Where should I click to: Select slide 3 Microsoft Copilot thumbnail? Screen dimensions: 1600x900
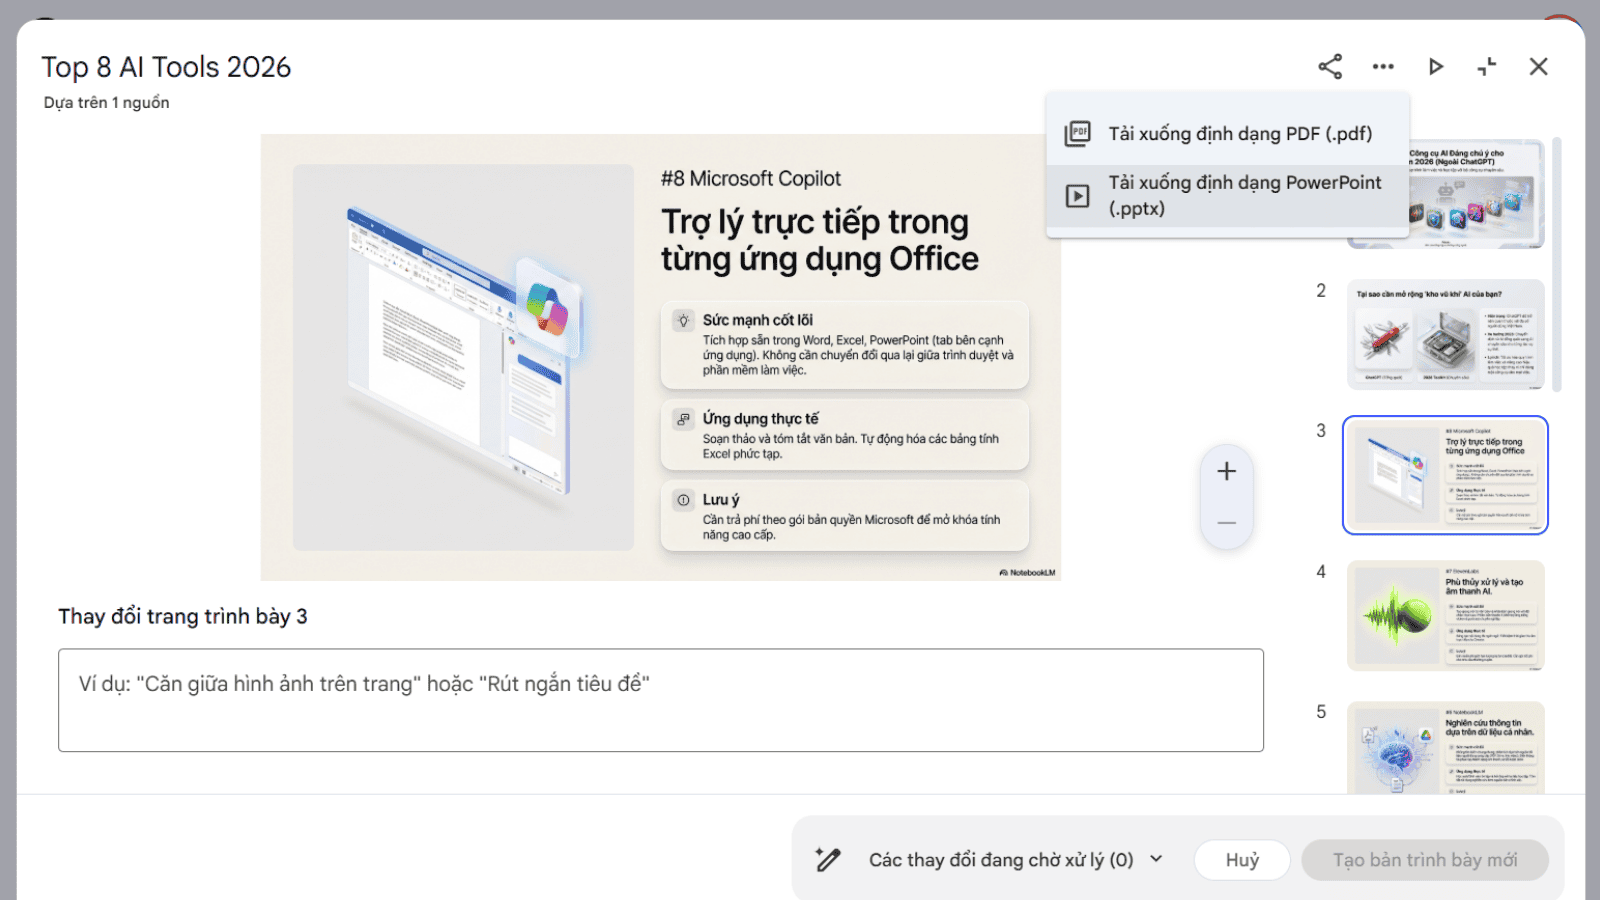click(x=1445, y=475)
